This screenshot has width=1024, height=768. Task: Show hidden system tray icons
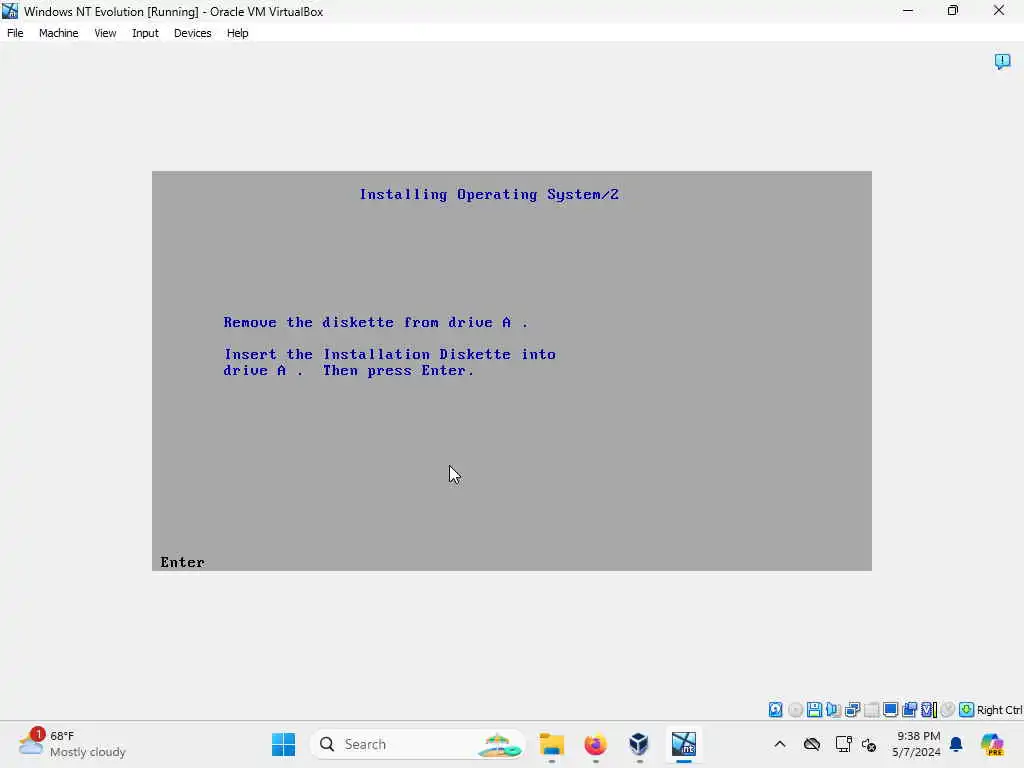(x=780, y=744)
